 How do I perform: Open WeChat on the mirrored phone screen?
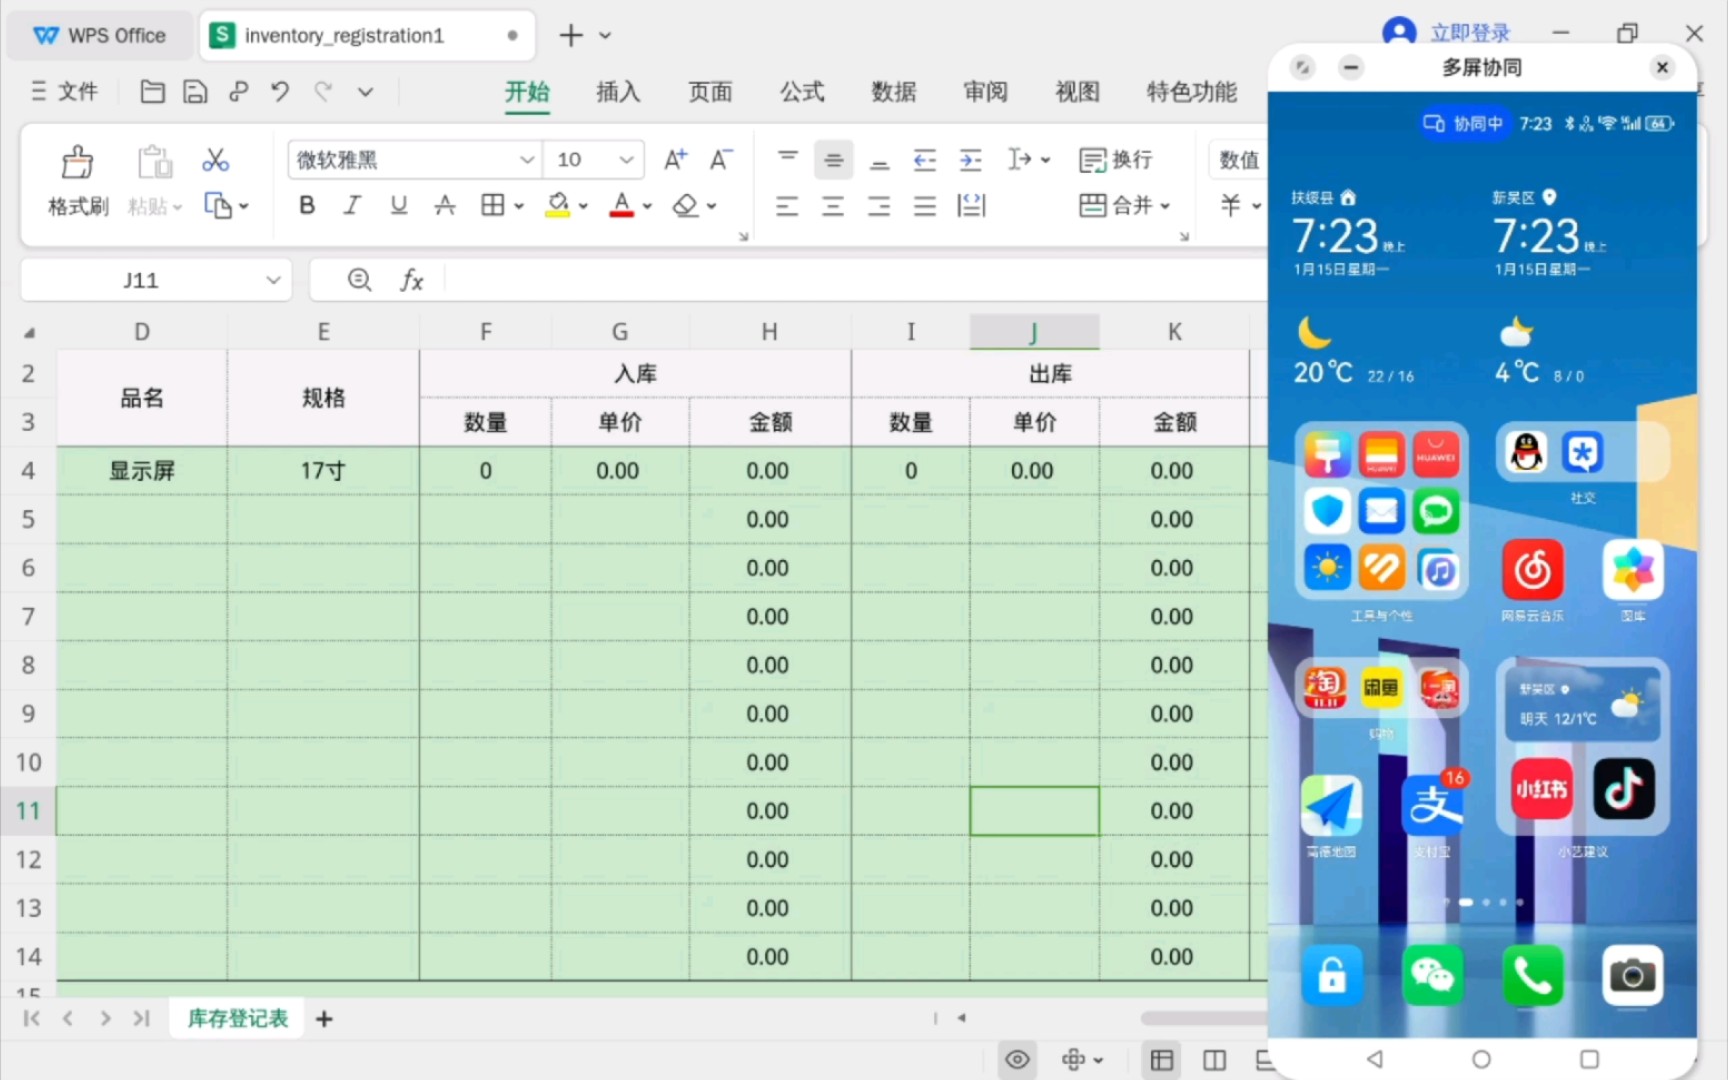click(1433, 975)
